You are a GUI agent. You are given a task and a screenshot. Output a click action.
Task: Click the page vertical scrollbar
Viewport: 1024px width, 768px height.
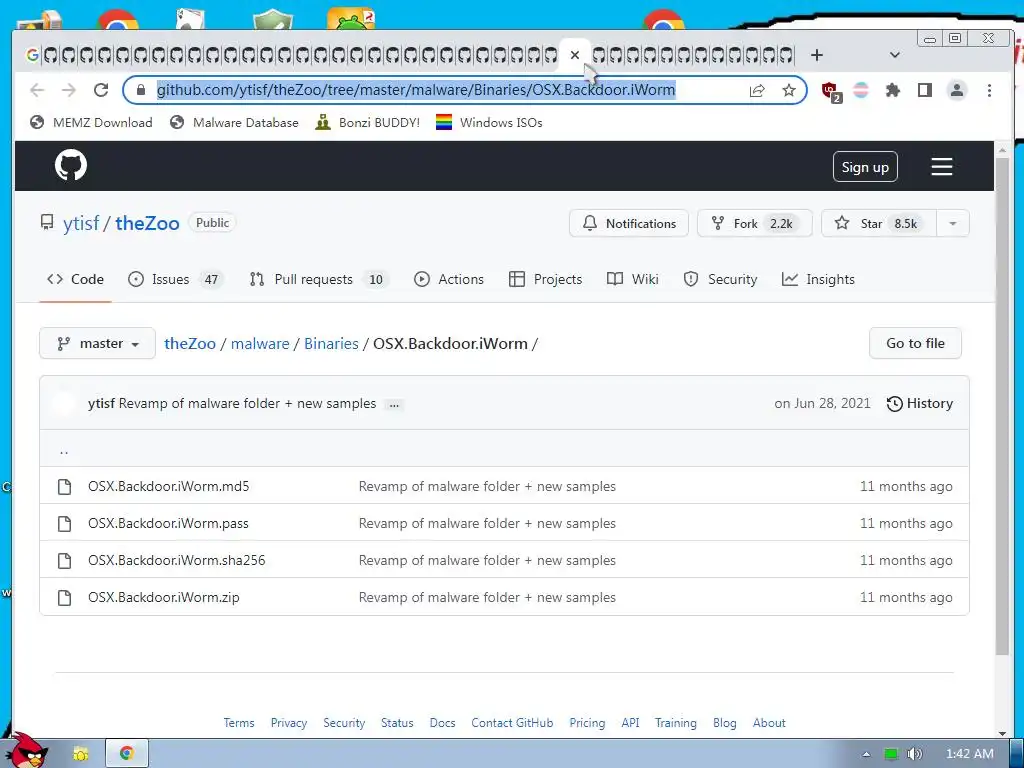tap(1002, 405)
